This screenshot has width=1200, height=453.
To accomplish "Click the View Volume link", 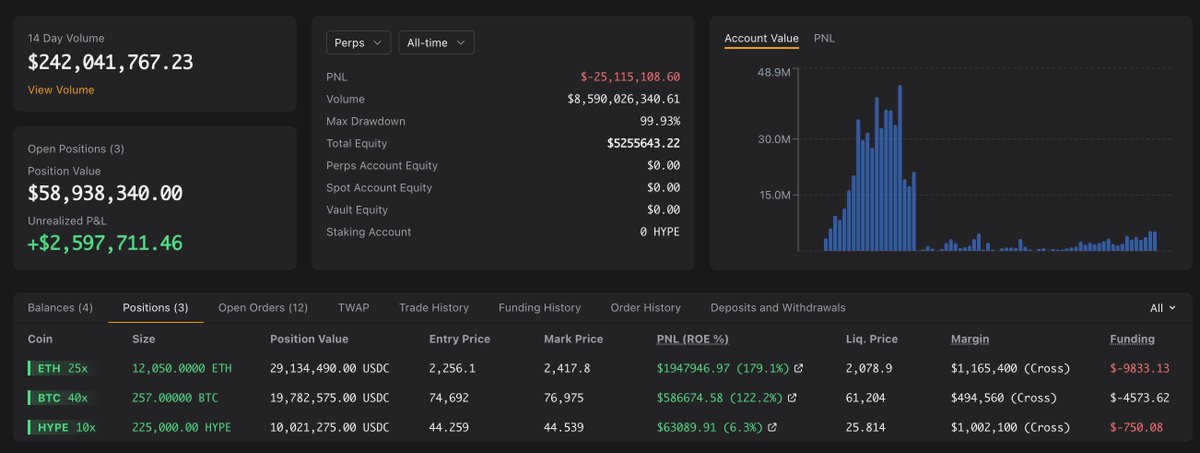I will coord(61,90).
